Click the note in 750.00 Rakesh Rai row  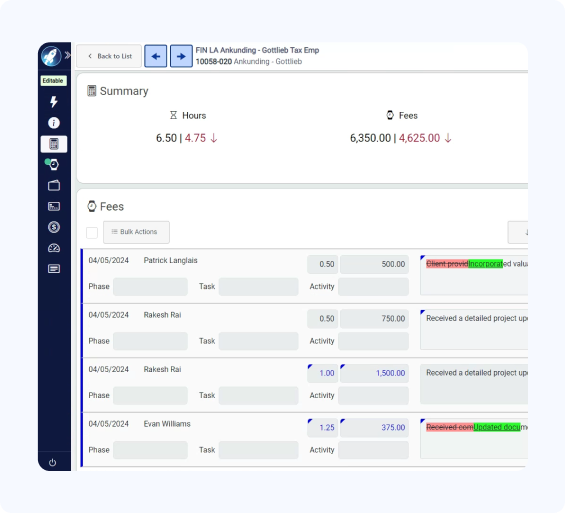(474, 329)
